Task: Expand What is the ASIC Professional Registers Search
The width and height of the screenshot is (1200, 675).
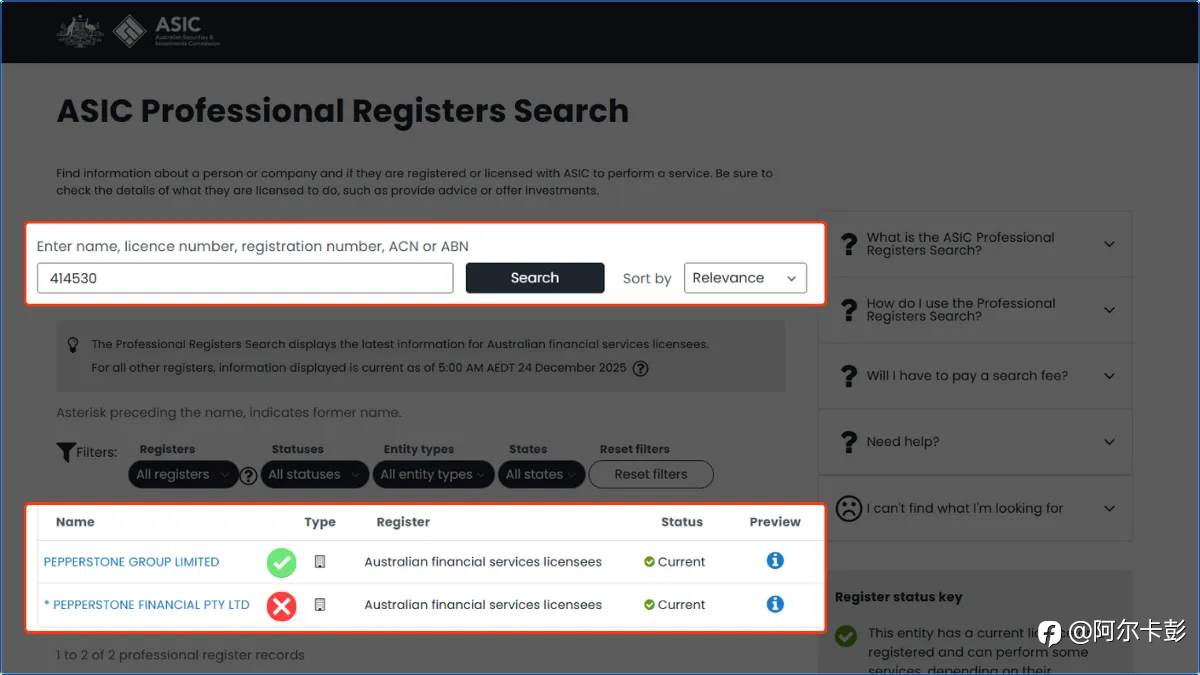Action: pos(976,244)
